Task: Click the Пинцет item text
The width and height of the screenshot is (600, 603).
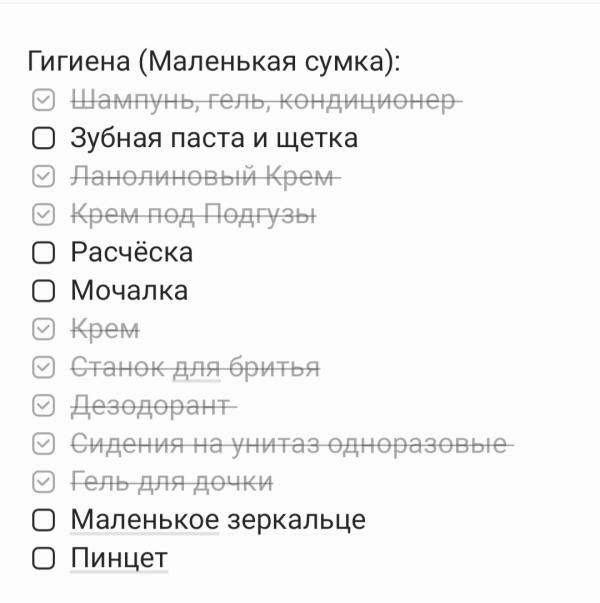Action: 119,558
